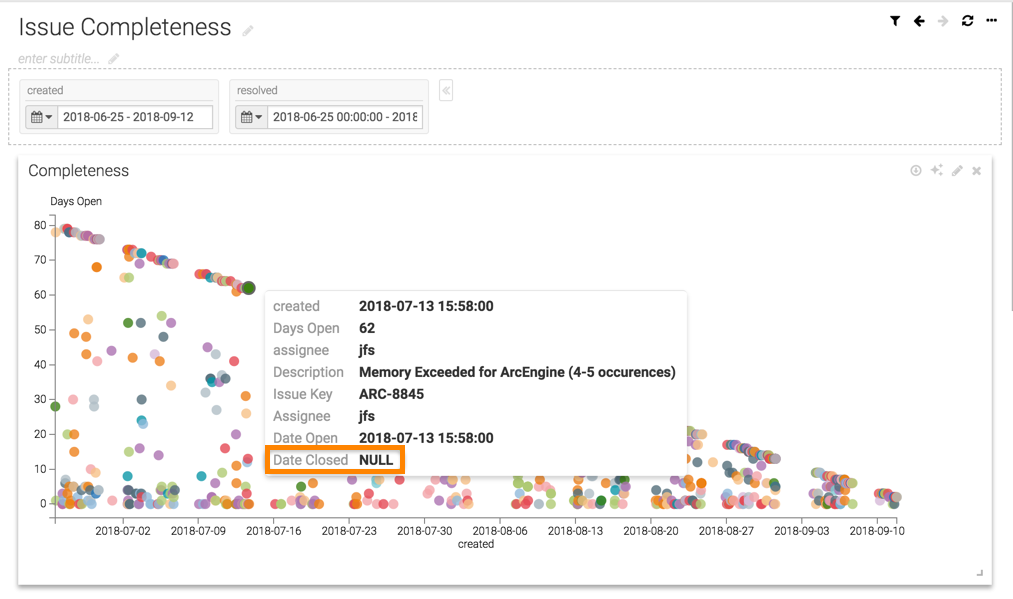This screenshot has height=599, width=1013.
Task: Click the sparkle icon on Completeness panel
Action: click(x=936, y=171)
